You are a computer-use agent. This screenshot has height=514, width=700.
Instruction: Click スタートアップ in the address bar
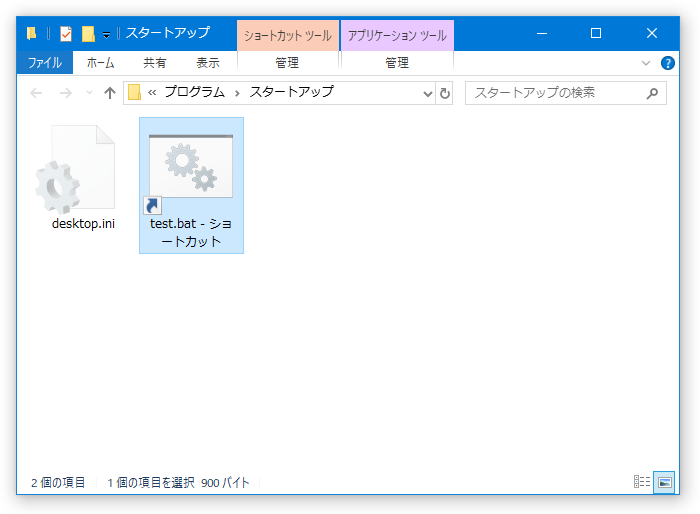(291, 92)
